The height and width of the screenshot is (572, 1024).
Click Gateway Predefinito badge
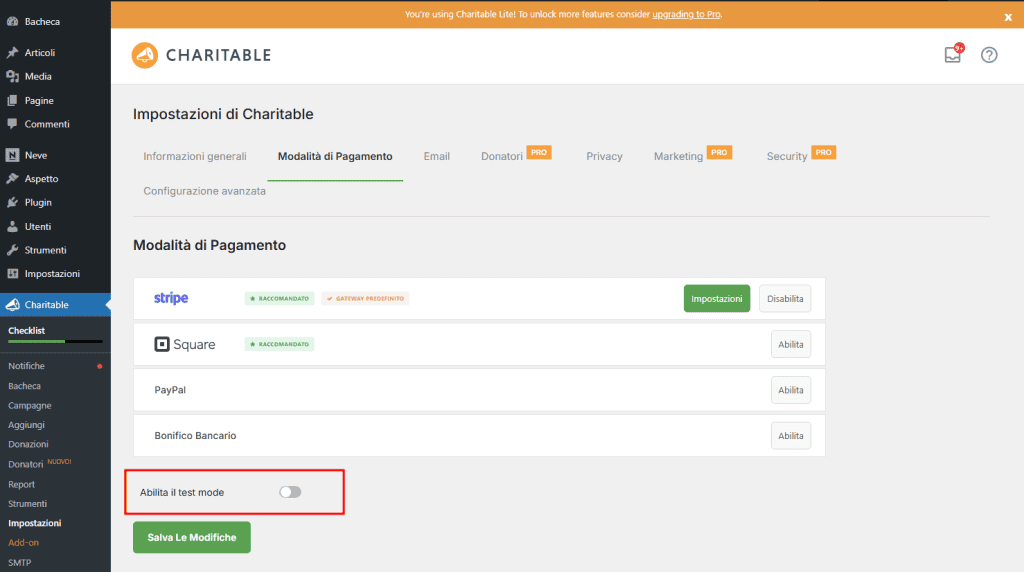(x=366, y=298)
